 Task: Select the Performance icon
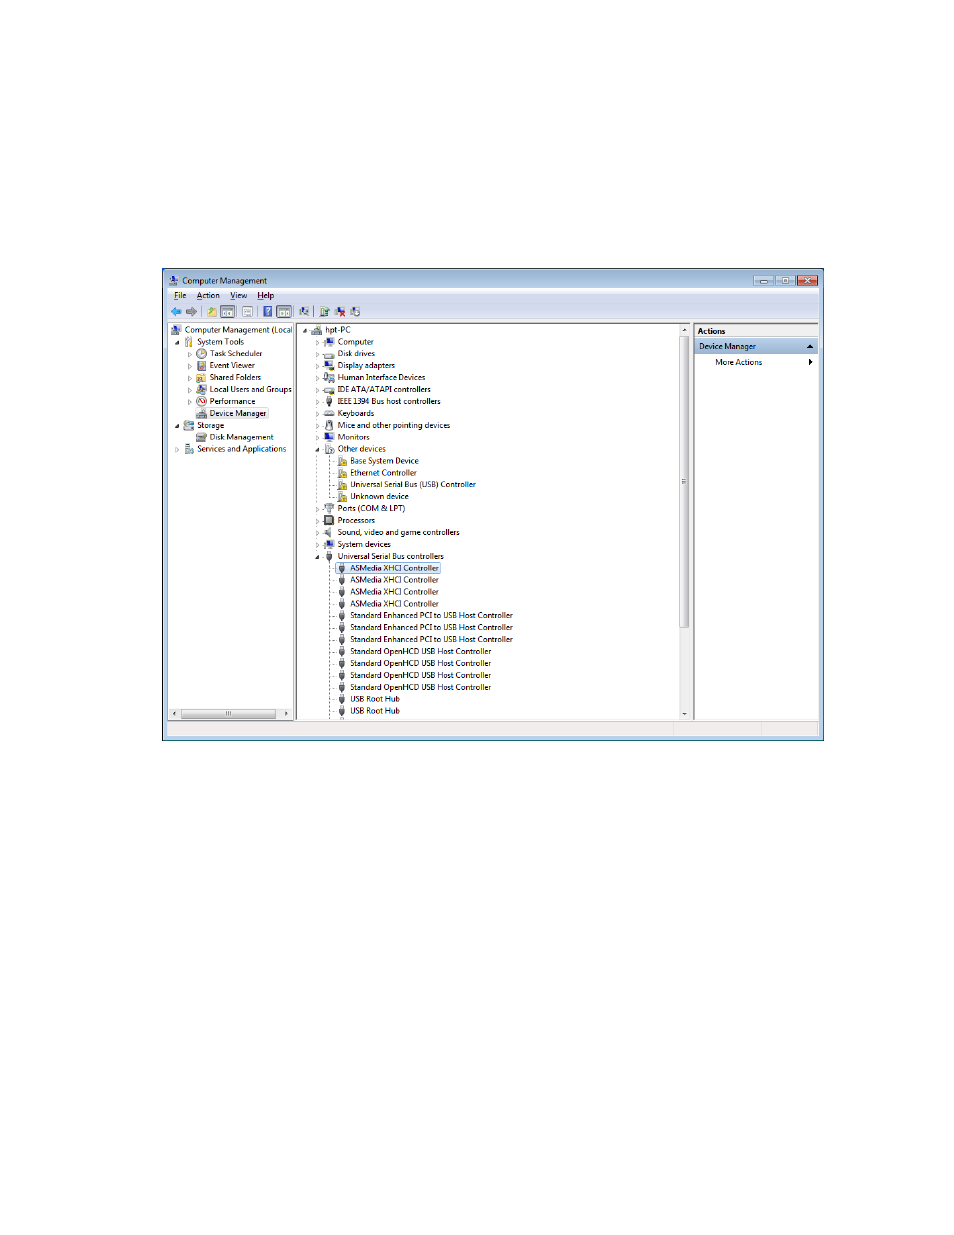click(201, 402)
